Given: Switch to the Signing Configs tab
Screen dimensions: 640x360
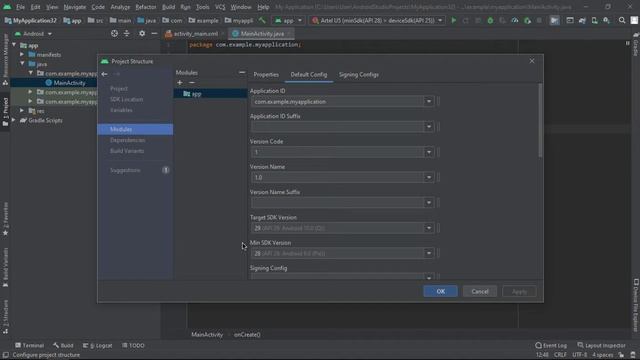Looking at the screenshot, I should (x=359, y=75).
